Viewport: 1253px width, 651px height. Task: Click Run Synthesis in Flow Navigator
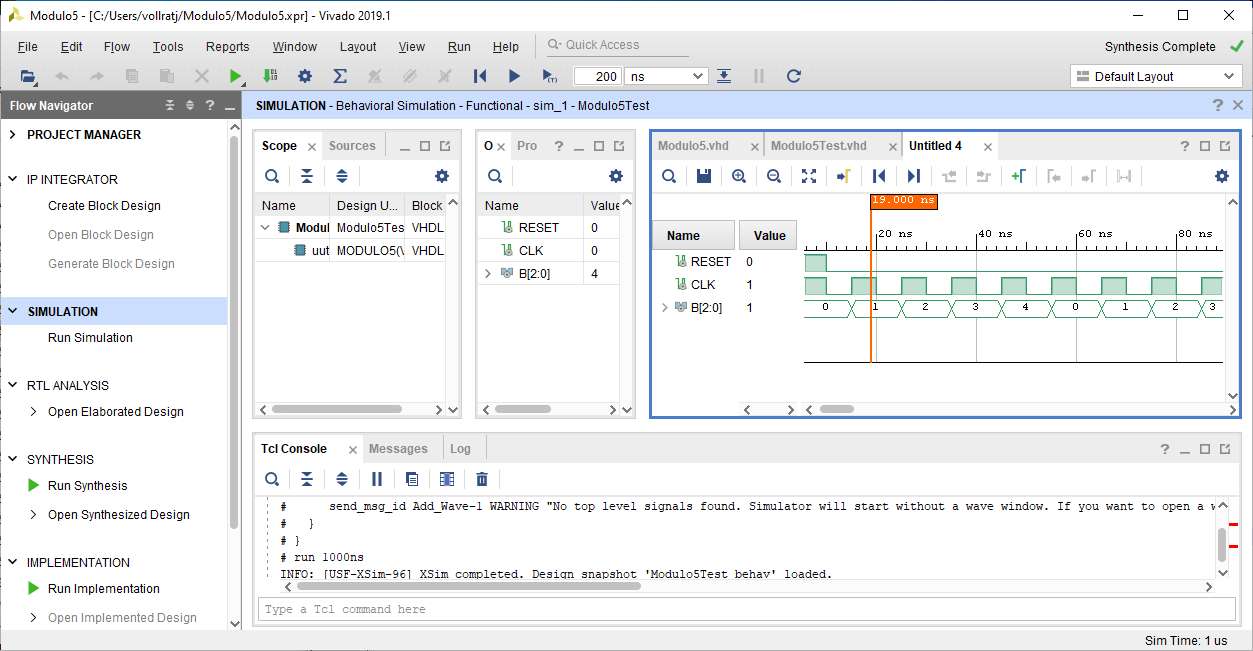point(88,486)
